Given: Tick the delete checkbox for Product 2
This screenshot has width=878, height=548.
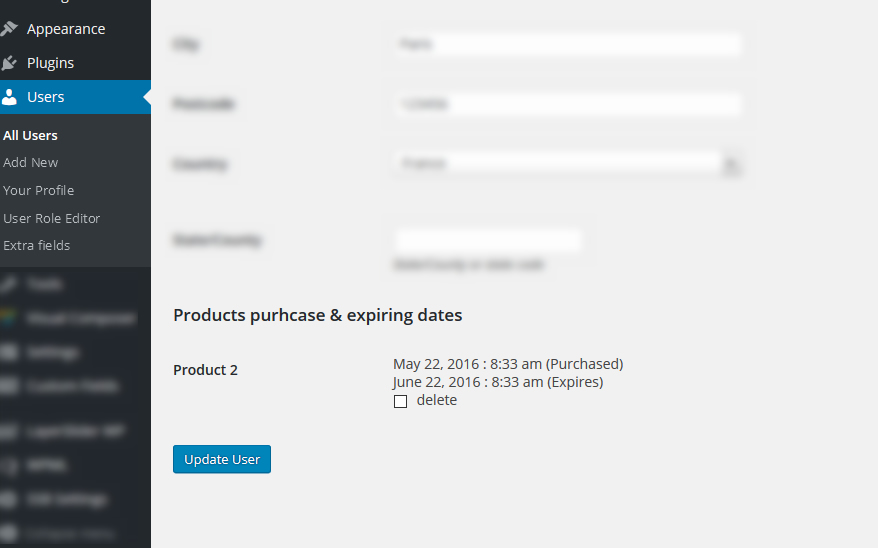Looking at the screenshot, I should click(x=400, y=401).
